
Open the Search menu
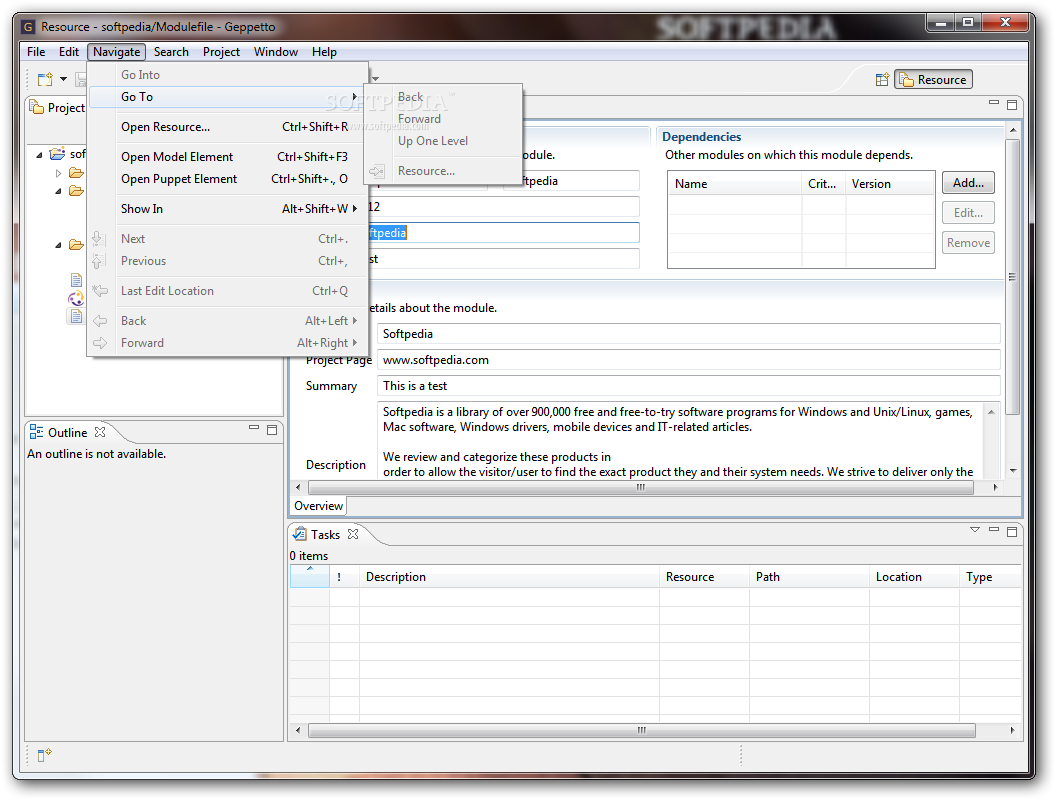(171, 52)
